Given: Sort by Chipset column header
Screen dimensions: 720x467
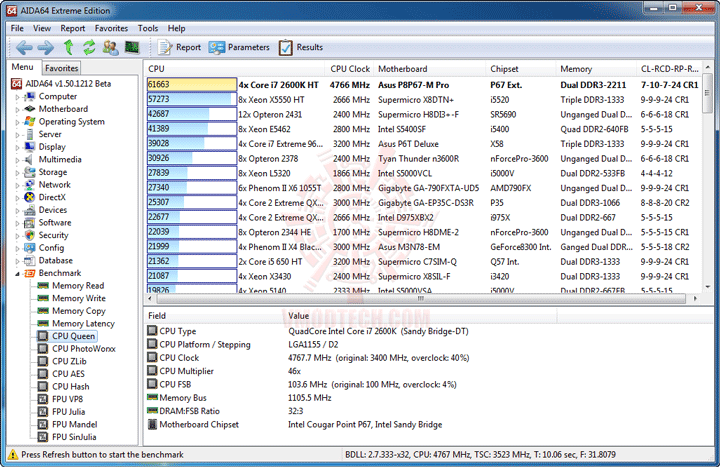Looking at the screenshot, I should coord(520,69).
